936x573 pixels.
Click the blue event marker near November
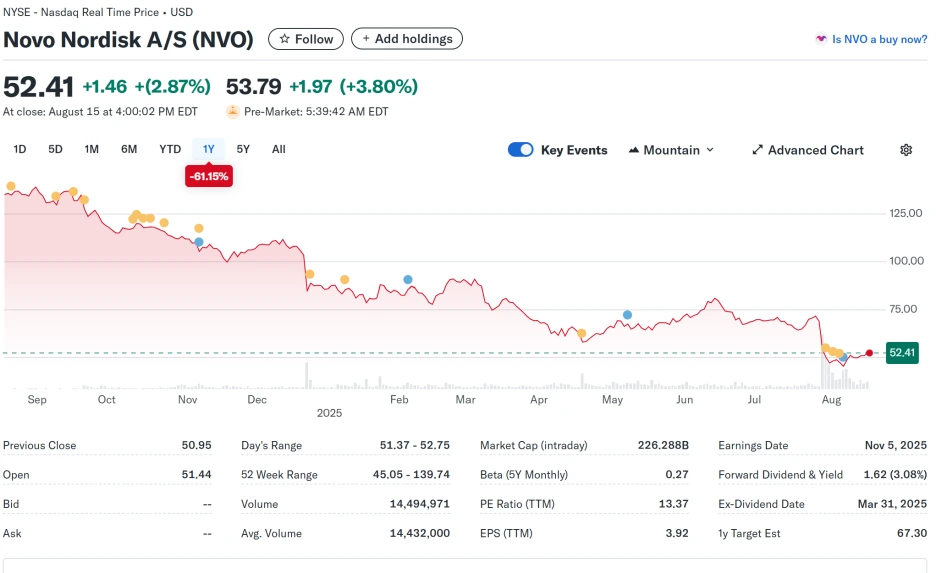(x=199, y=242)
